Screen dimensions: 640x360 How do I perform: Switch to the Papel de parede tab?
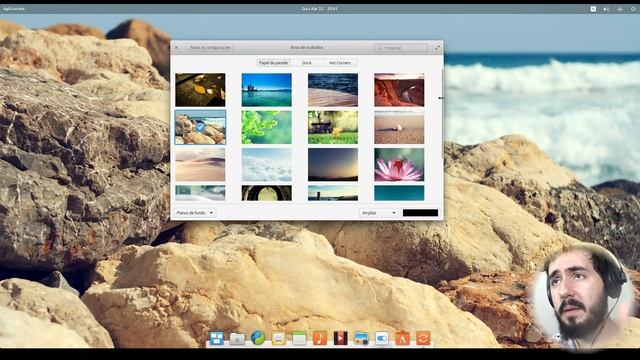click(x=273, y=63)
